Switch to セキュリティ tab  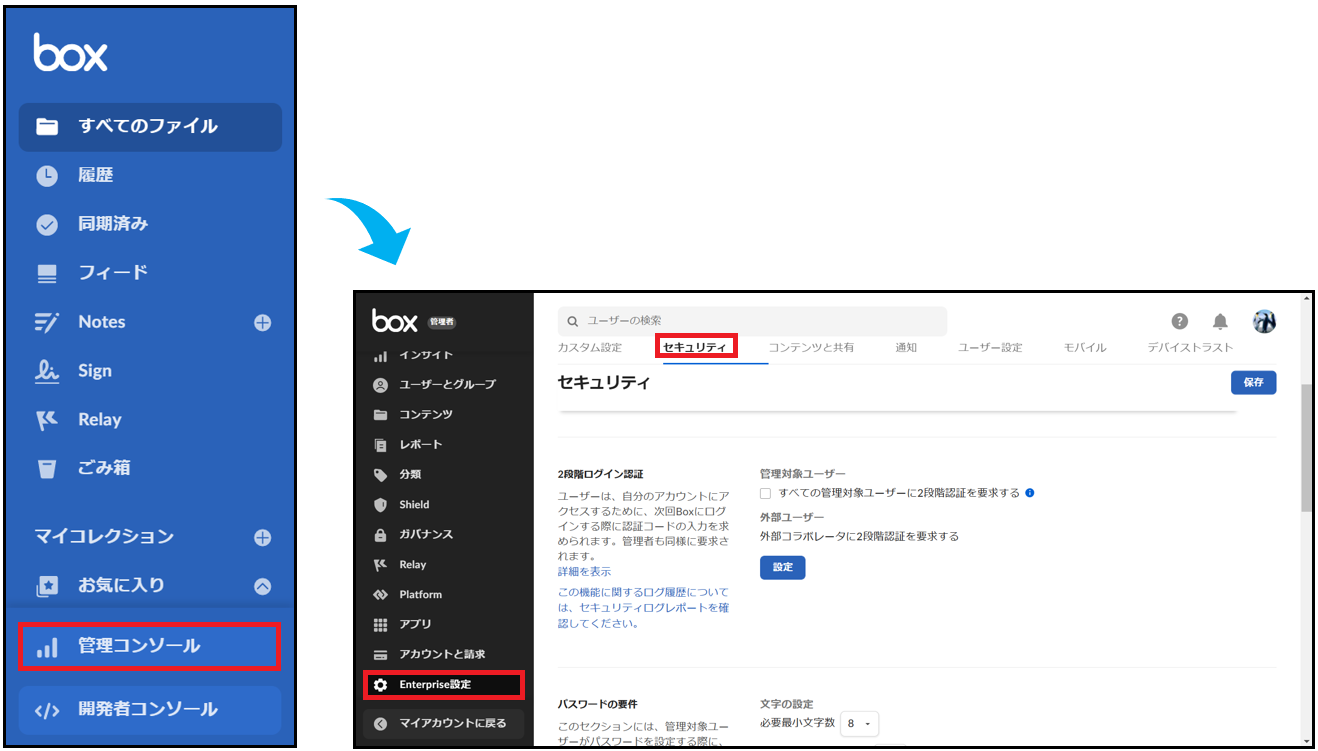coord(697,347)
